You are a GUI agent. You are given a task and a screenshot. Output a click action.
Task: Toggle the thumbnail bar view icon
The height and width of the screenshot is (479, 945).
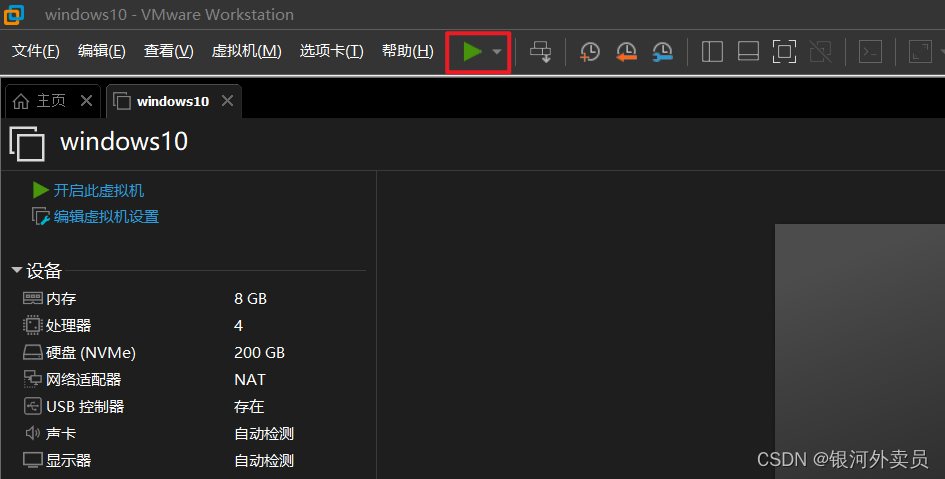(x=748, y=52)
